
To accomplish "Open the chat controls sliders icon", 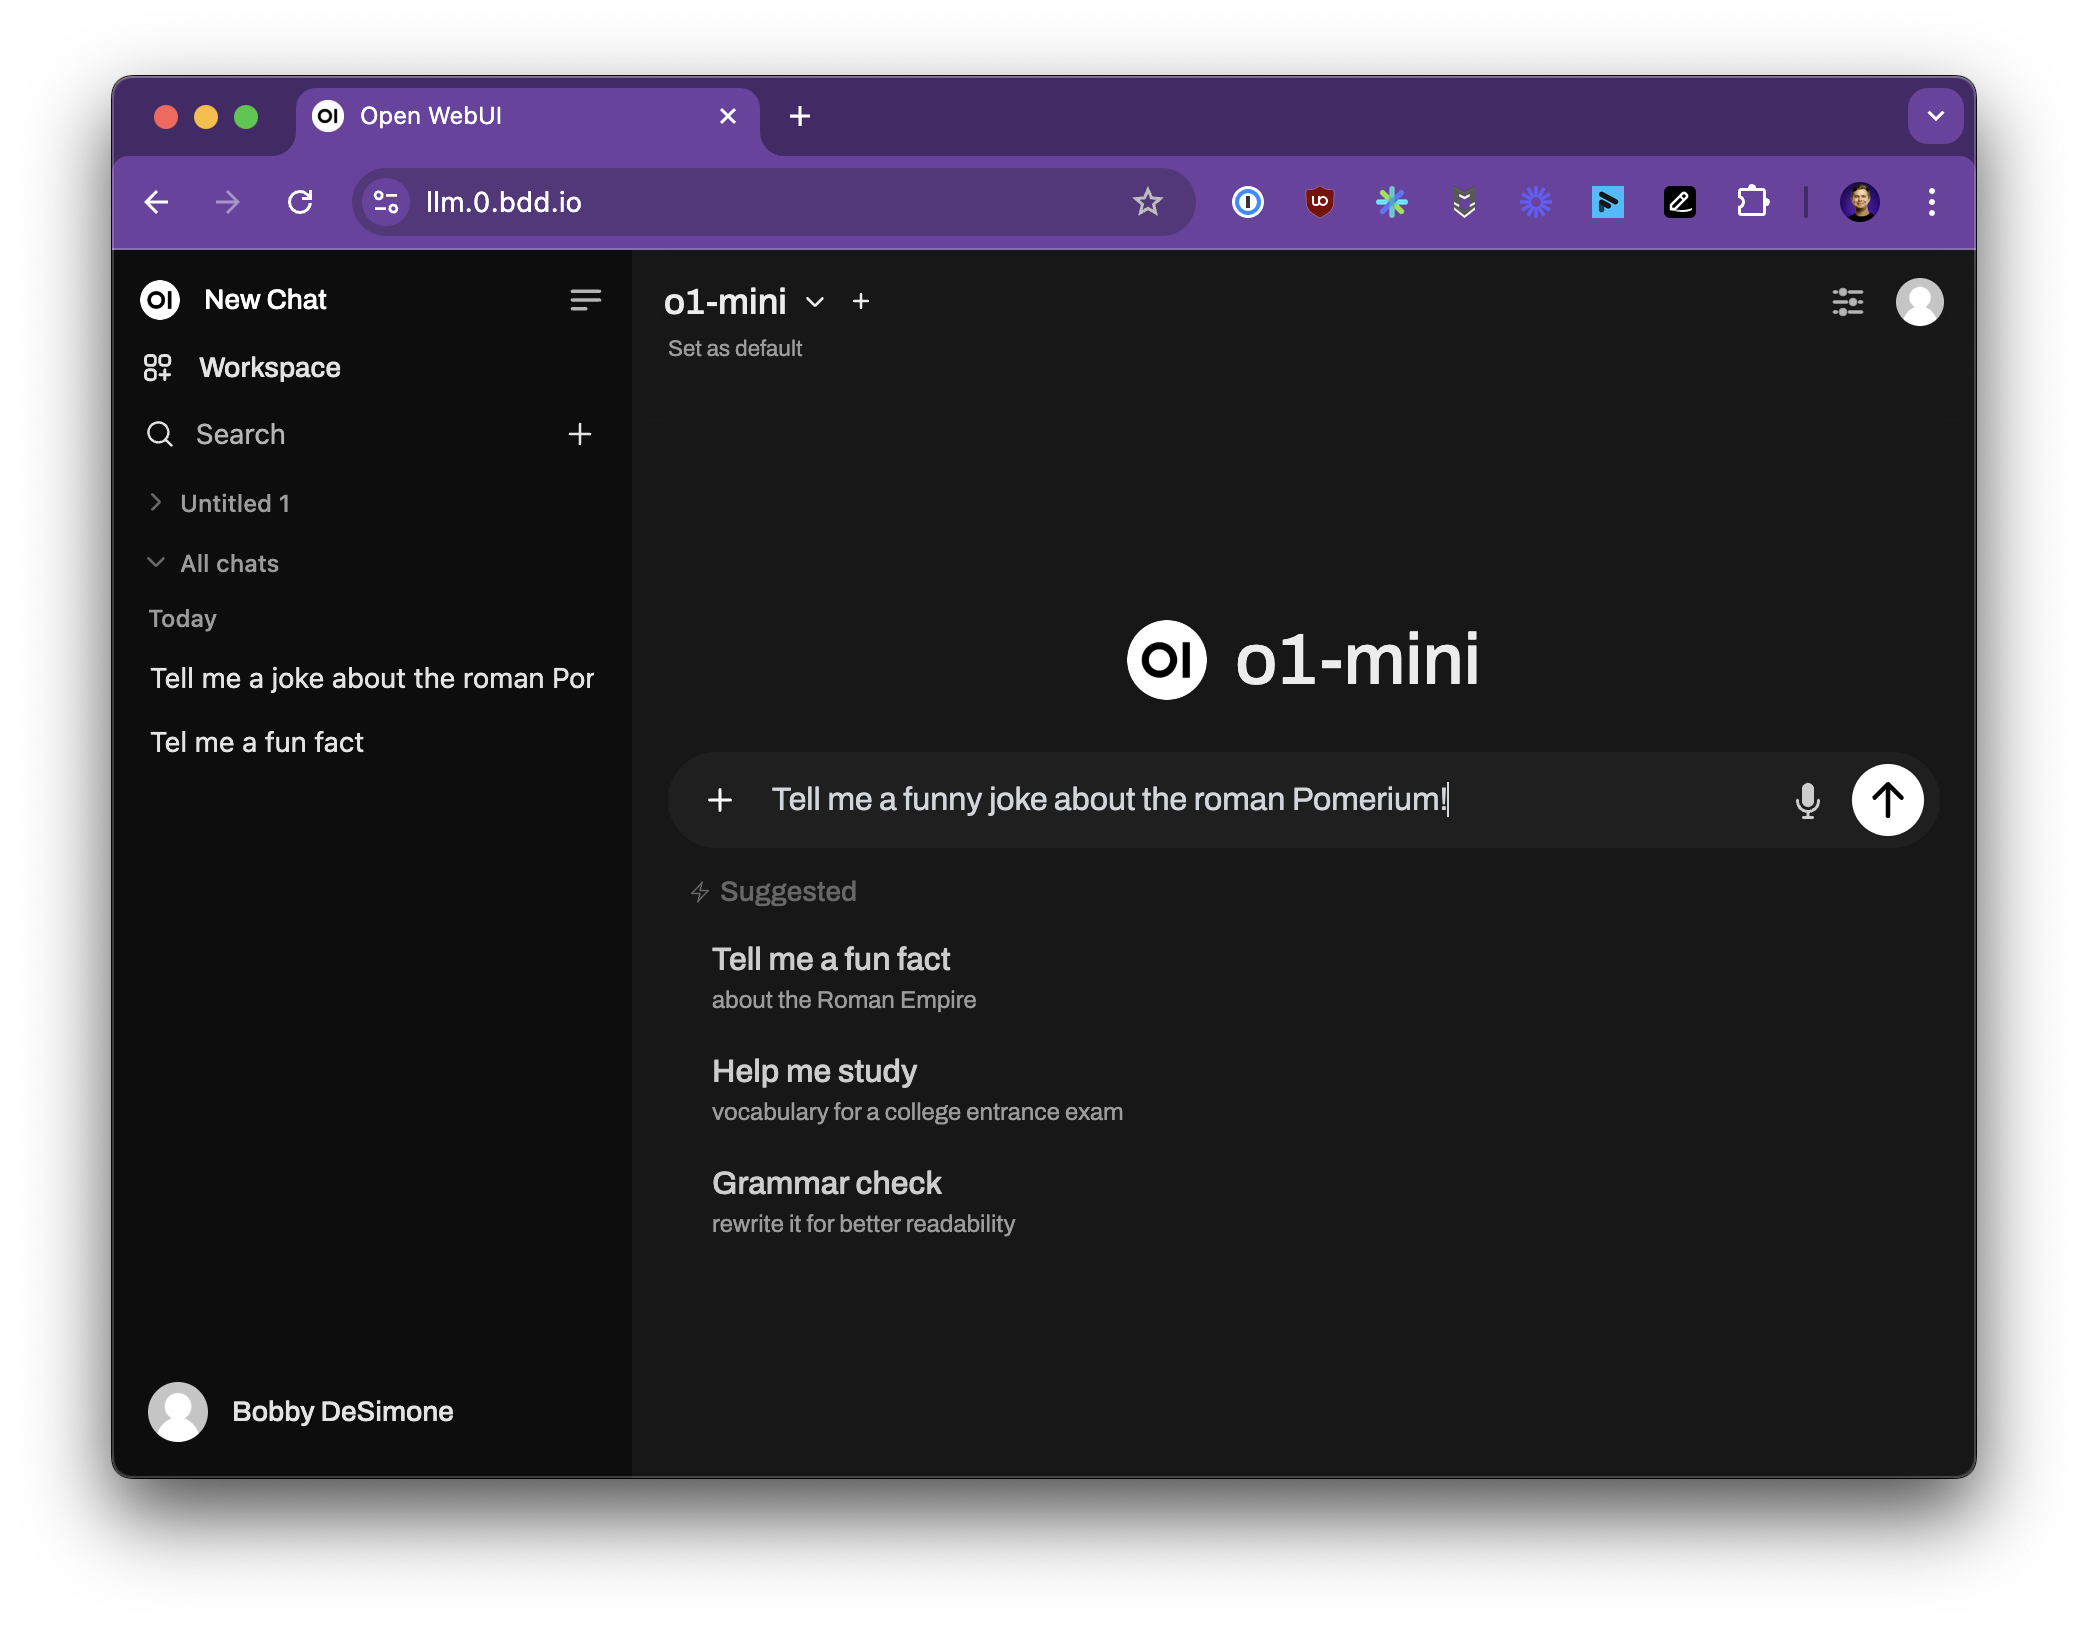I will [1848, 301].
